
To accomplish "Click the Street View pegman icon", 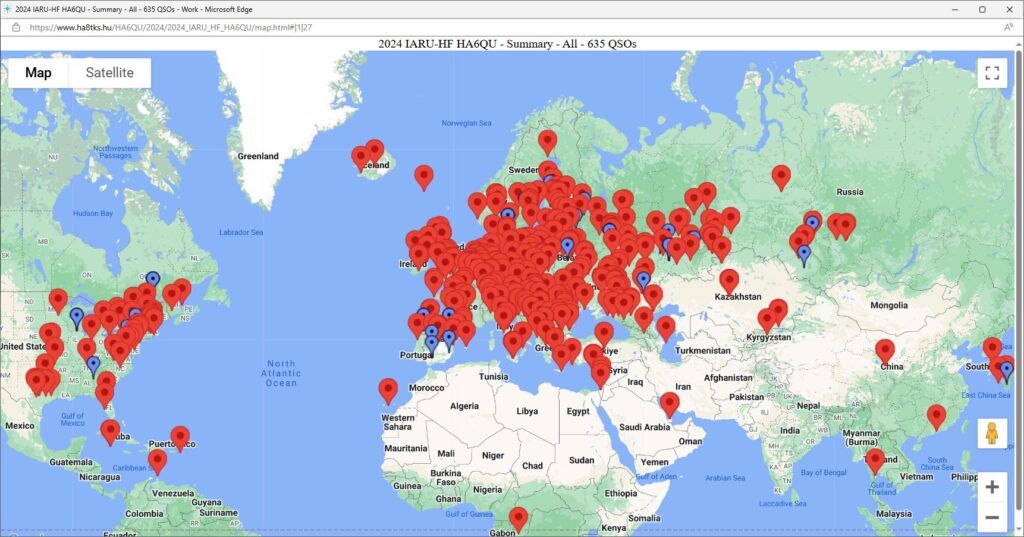I will (x=991, y=433).
